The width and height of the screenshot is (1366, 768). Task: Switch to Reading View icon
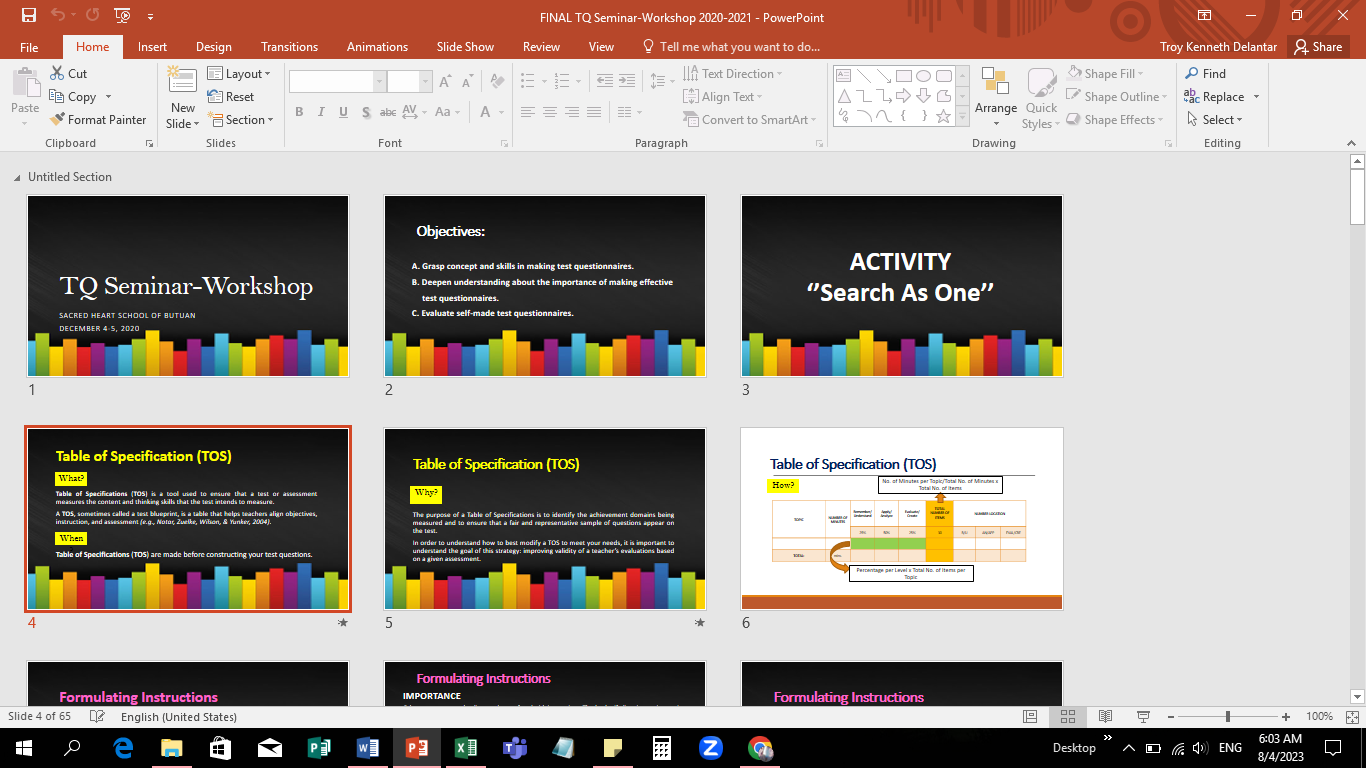[x=1105, y=717]
